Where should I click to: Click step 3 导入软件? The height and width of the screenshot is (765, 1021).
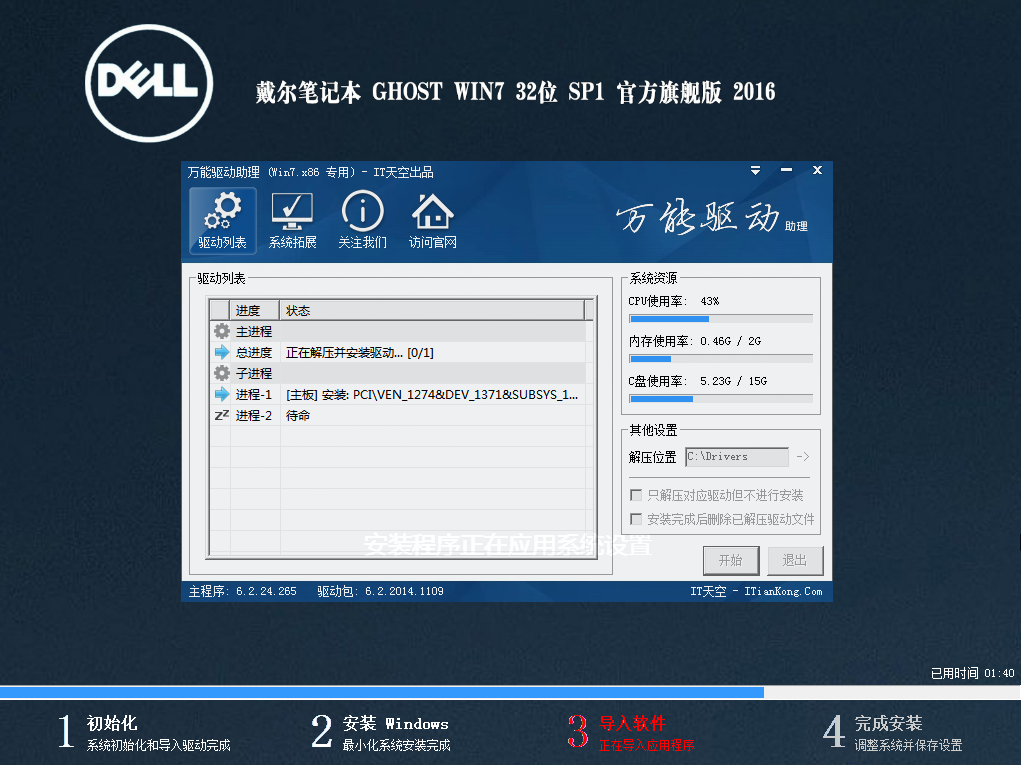click(x=631, y=732)
